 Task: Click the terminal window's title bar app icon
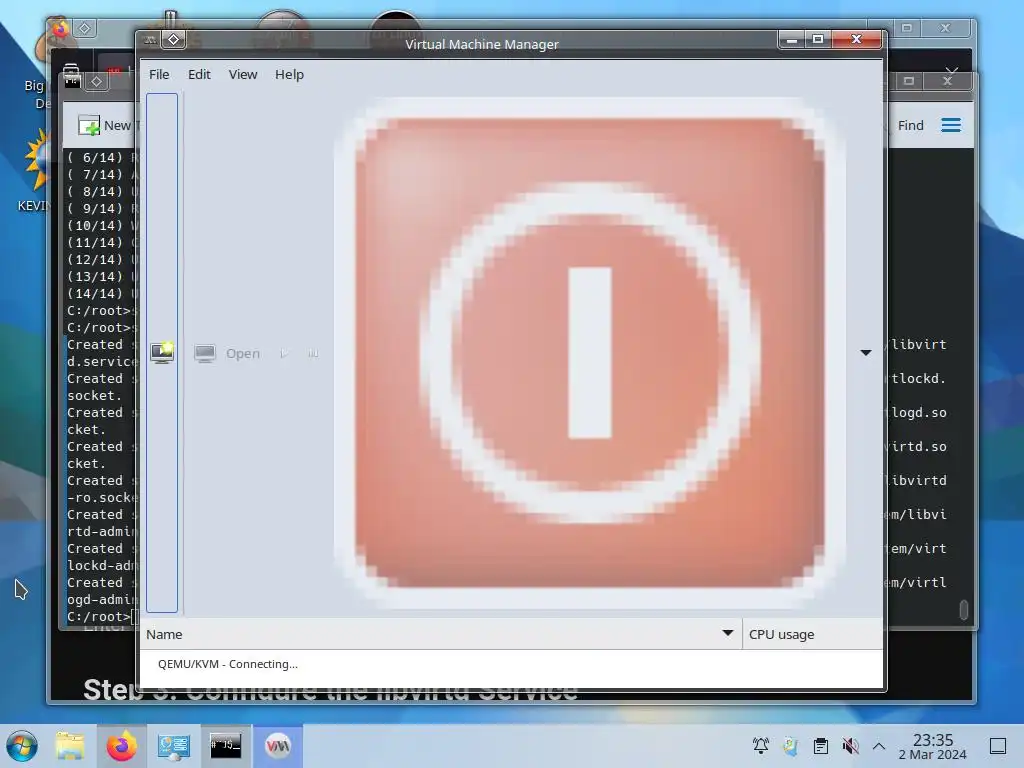[72, 80]
